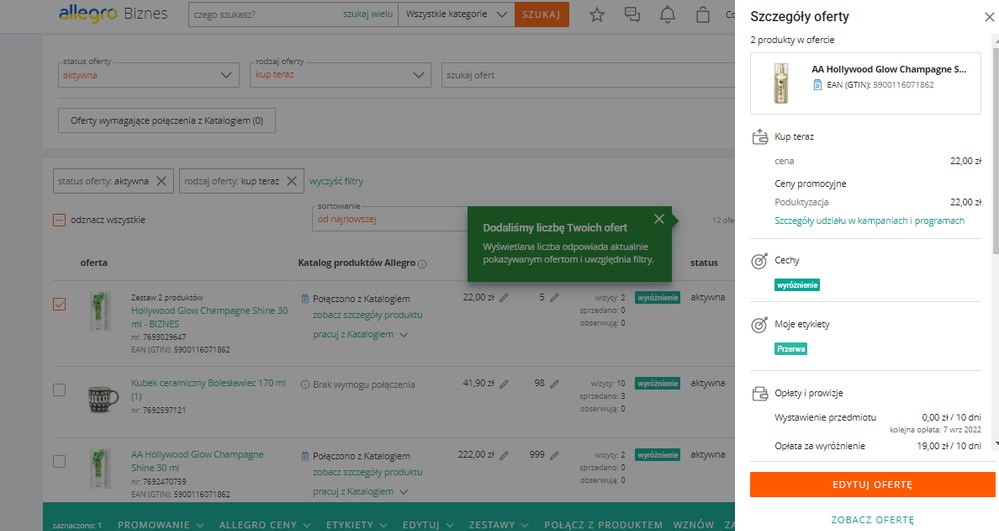Toggle the 'odznacz wszystkie' checkbox

coord(59,220)
